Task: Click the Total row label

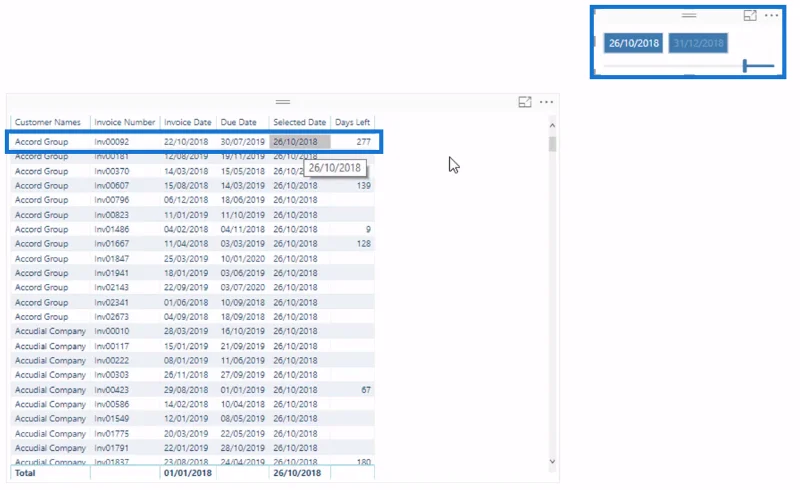Action: (25, 473)
